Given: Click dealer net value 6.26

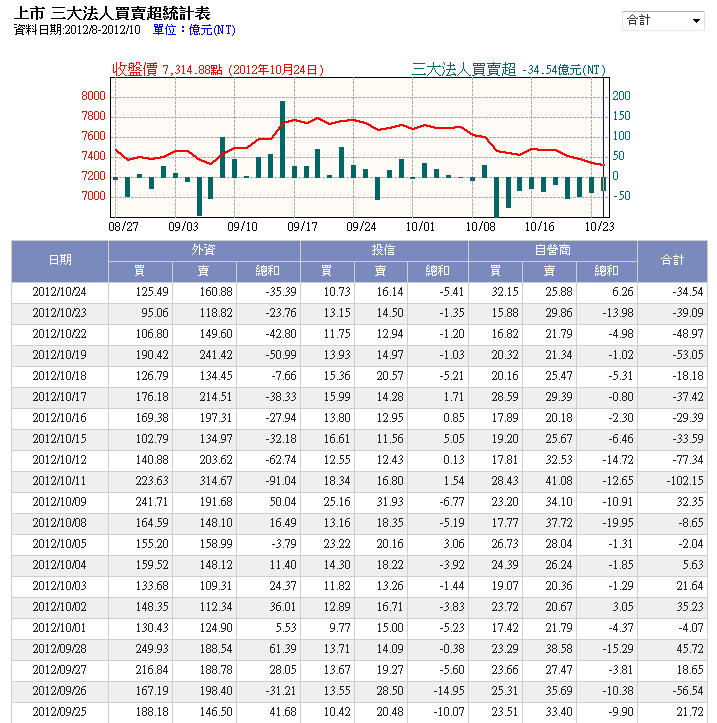Looking at the screenshot, I should (623, 292).
